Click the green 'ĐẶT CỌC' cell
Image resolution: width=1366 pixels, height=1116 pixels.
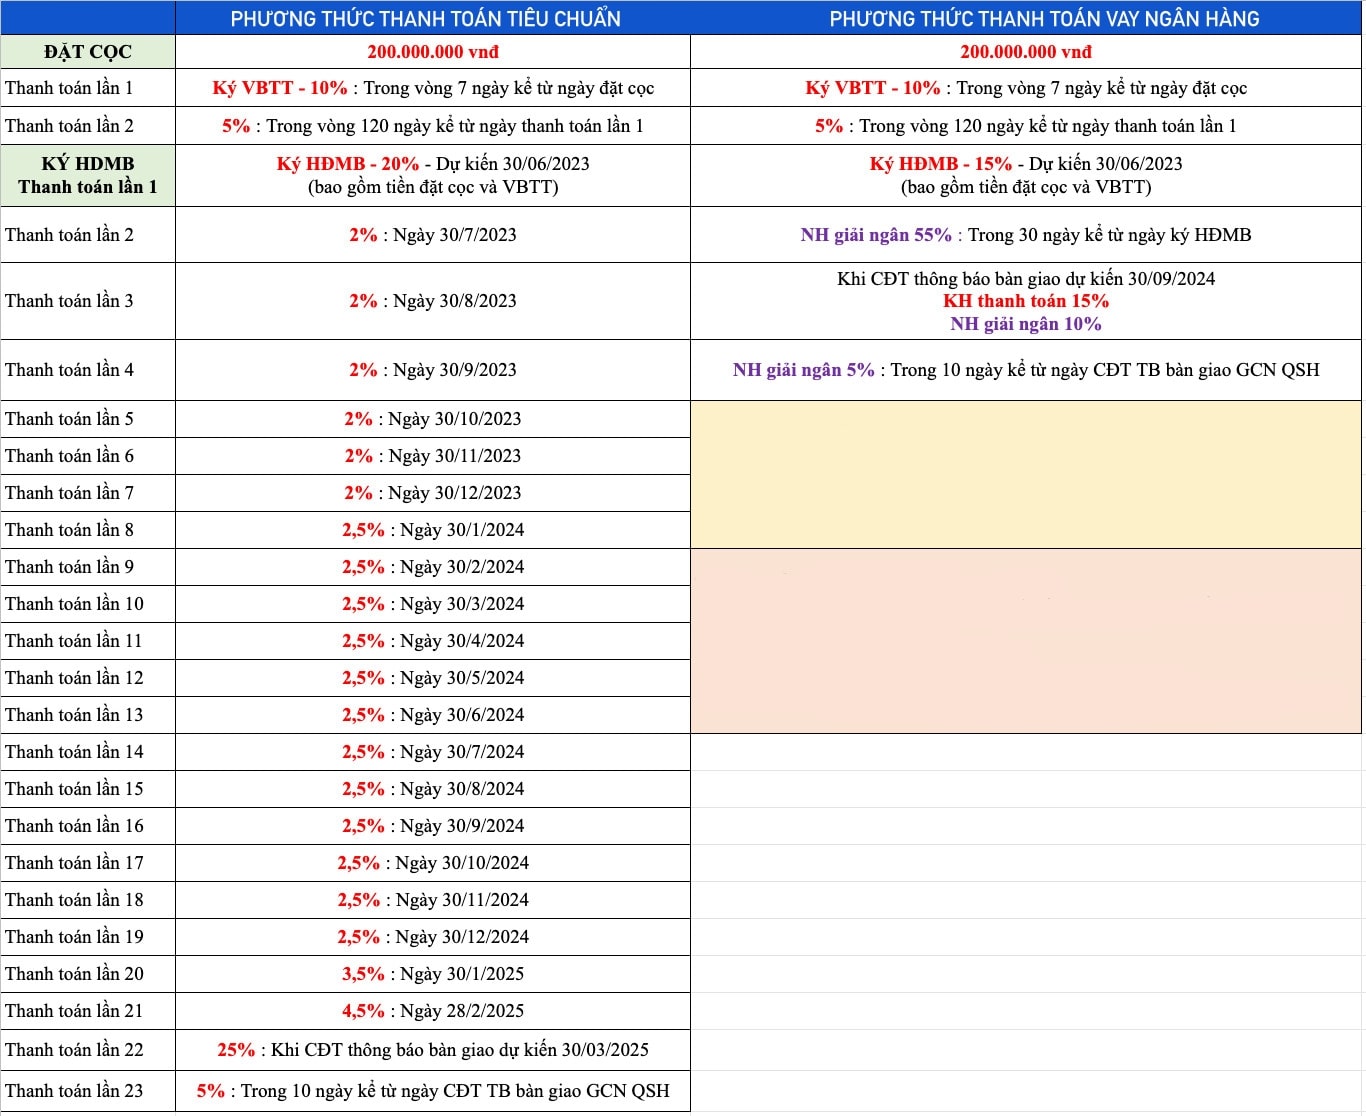coord(88,52)
